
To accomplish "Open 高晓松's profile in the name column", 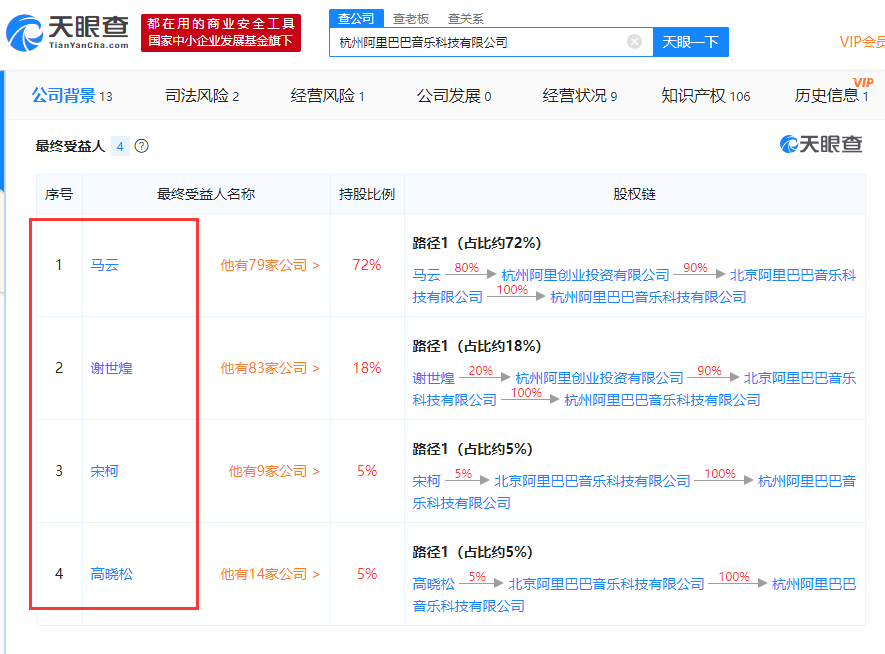I will (111, 574).
